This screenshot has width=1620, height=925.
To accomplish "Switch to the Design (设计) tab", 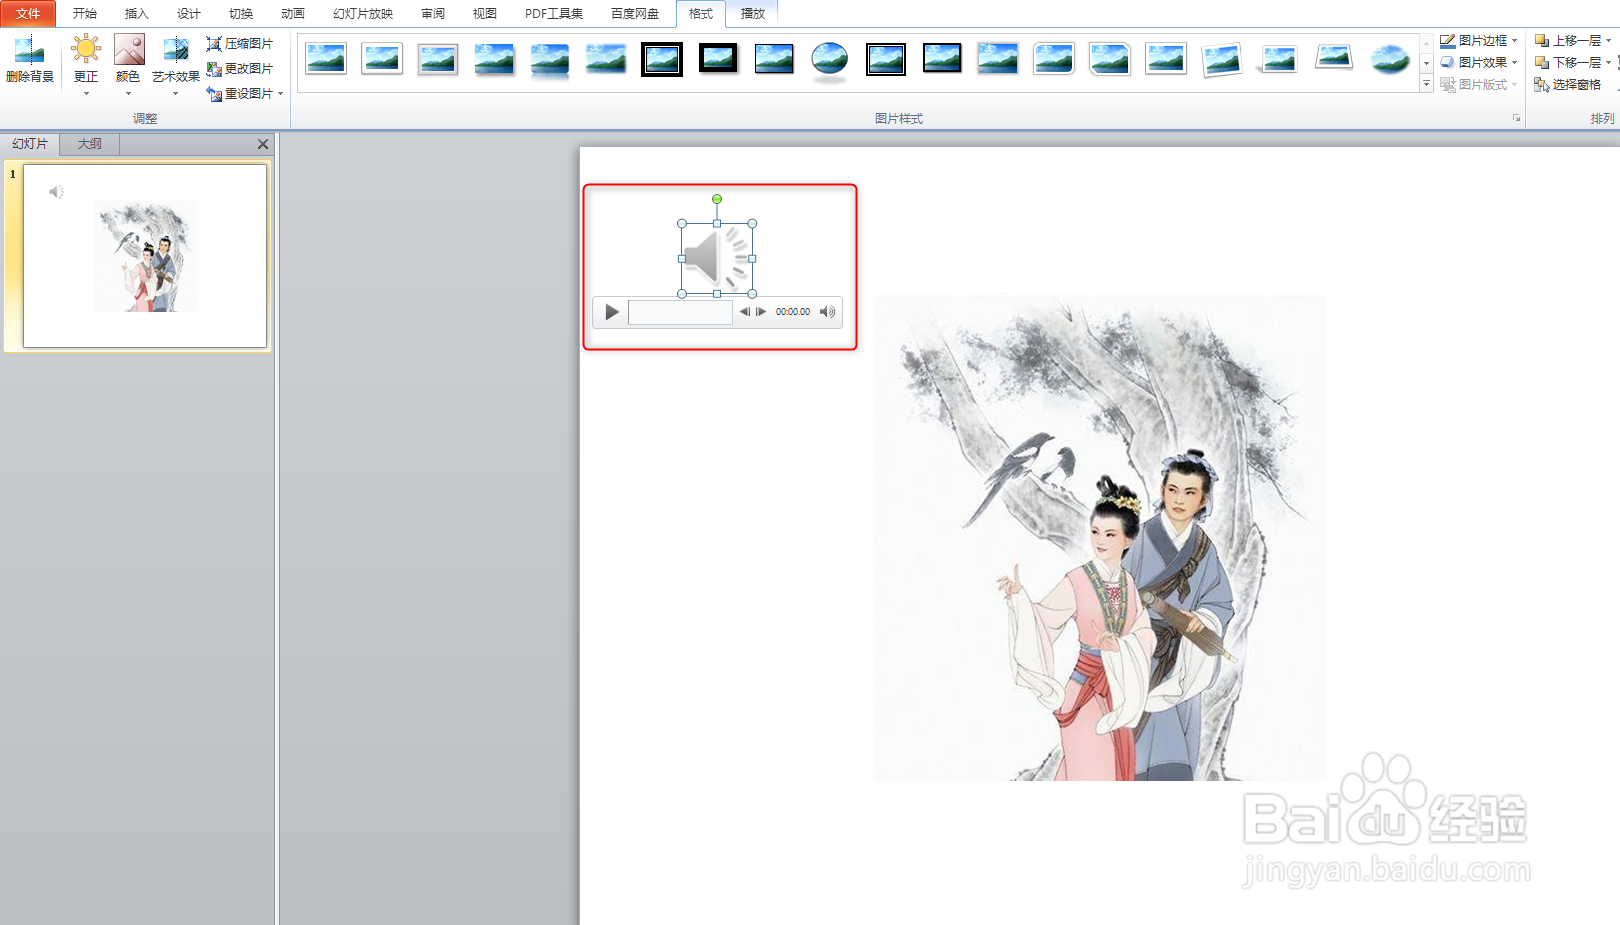I will point(189,13).
